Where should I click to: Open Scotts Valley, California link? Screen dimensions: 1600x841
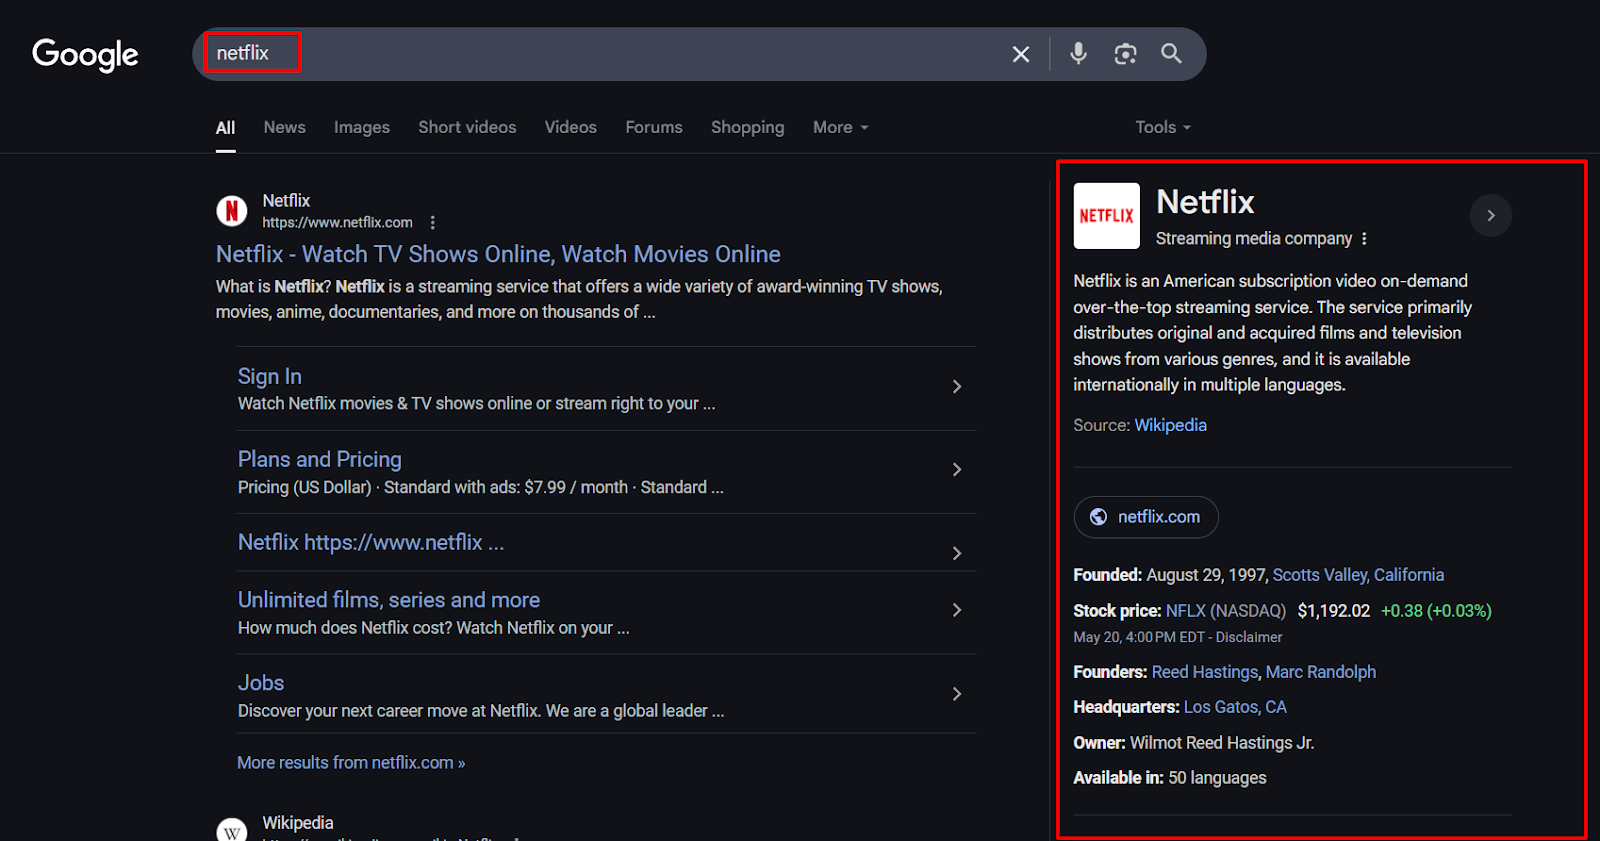(x=1358, y=575)
